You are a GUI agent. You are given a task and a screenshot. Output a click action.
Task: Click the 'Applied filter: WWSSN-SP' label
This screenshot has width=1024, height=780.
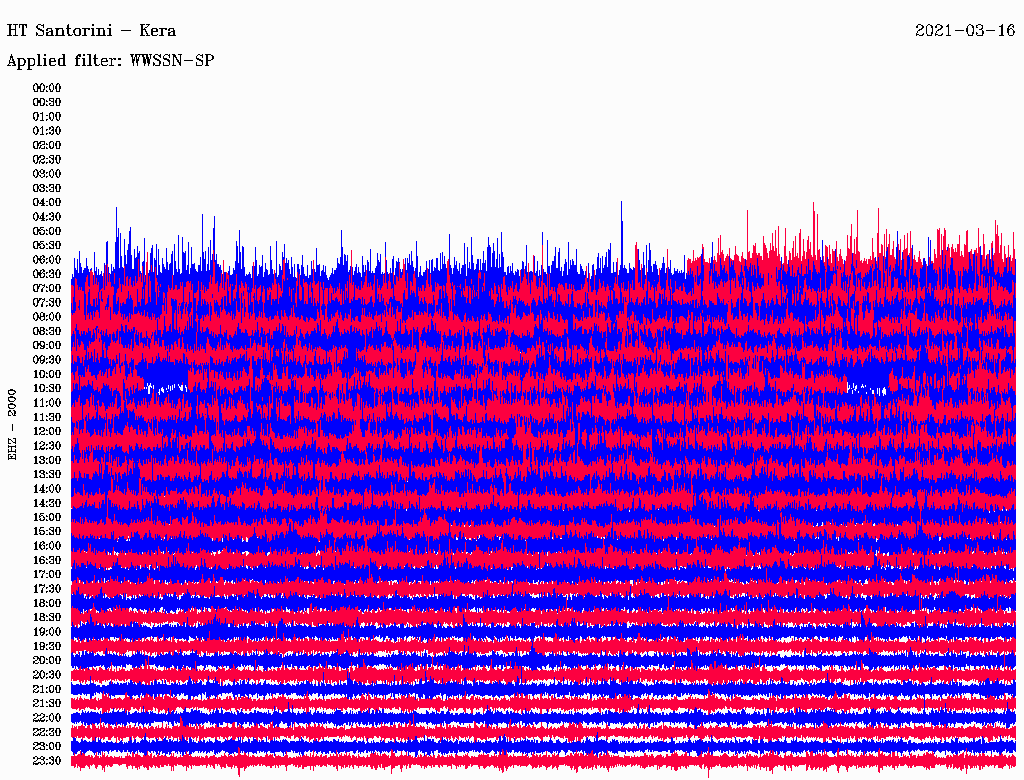[x=110, y=61]
